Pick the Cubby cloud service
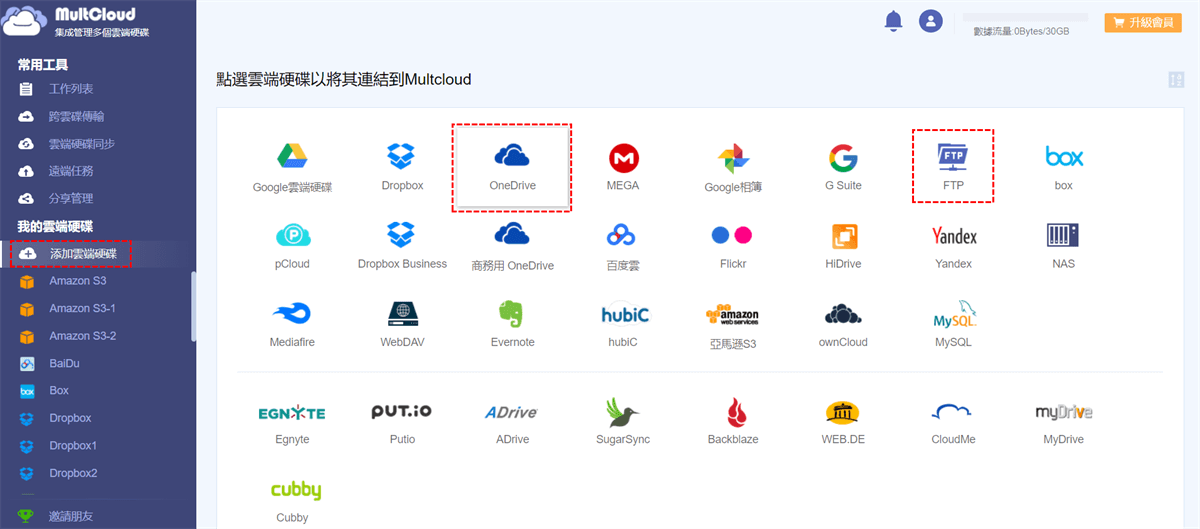The image size is (1200, 529). coord(296,490)
